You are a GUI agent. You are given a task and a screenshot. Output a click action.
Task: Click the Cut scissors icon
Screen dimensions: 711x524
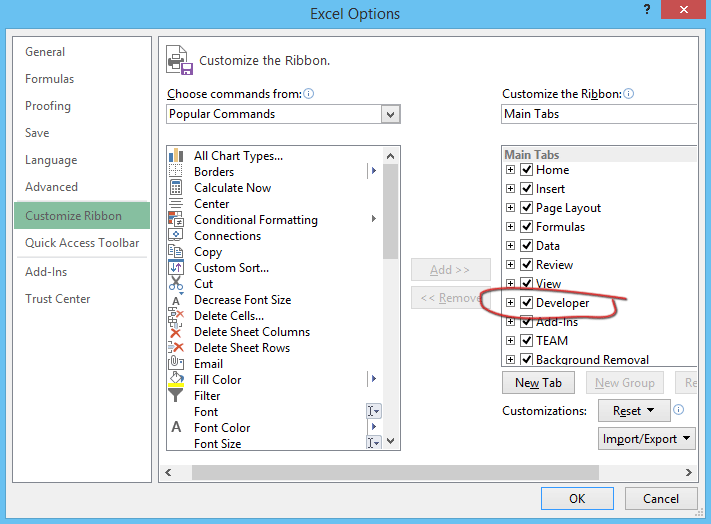(176, 283)
